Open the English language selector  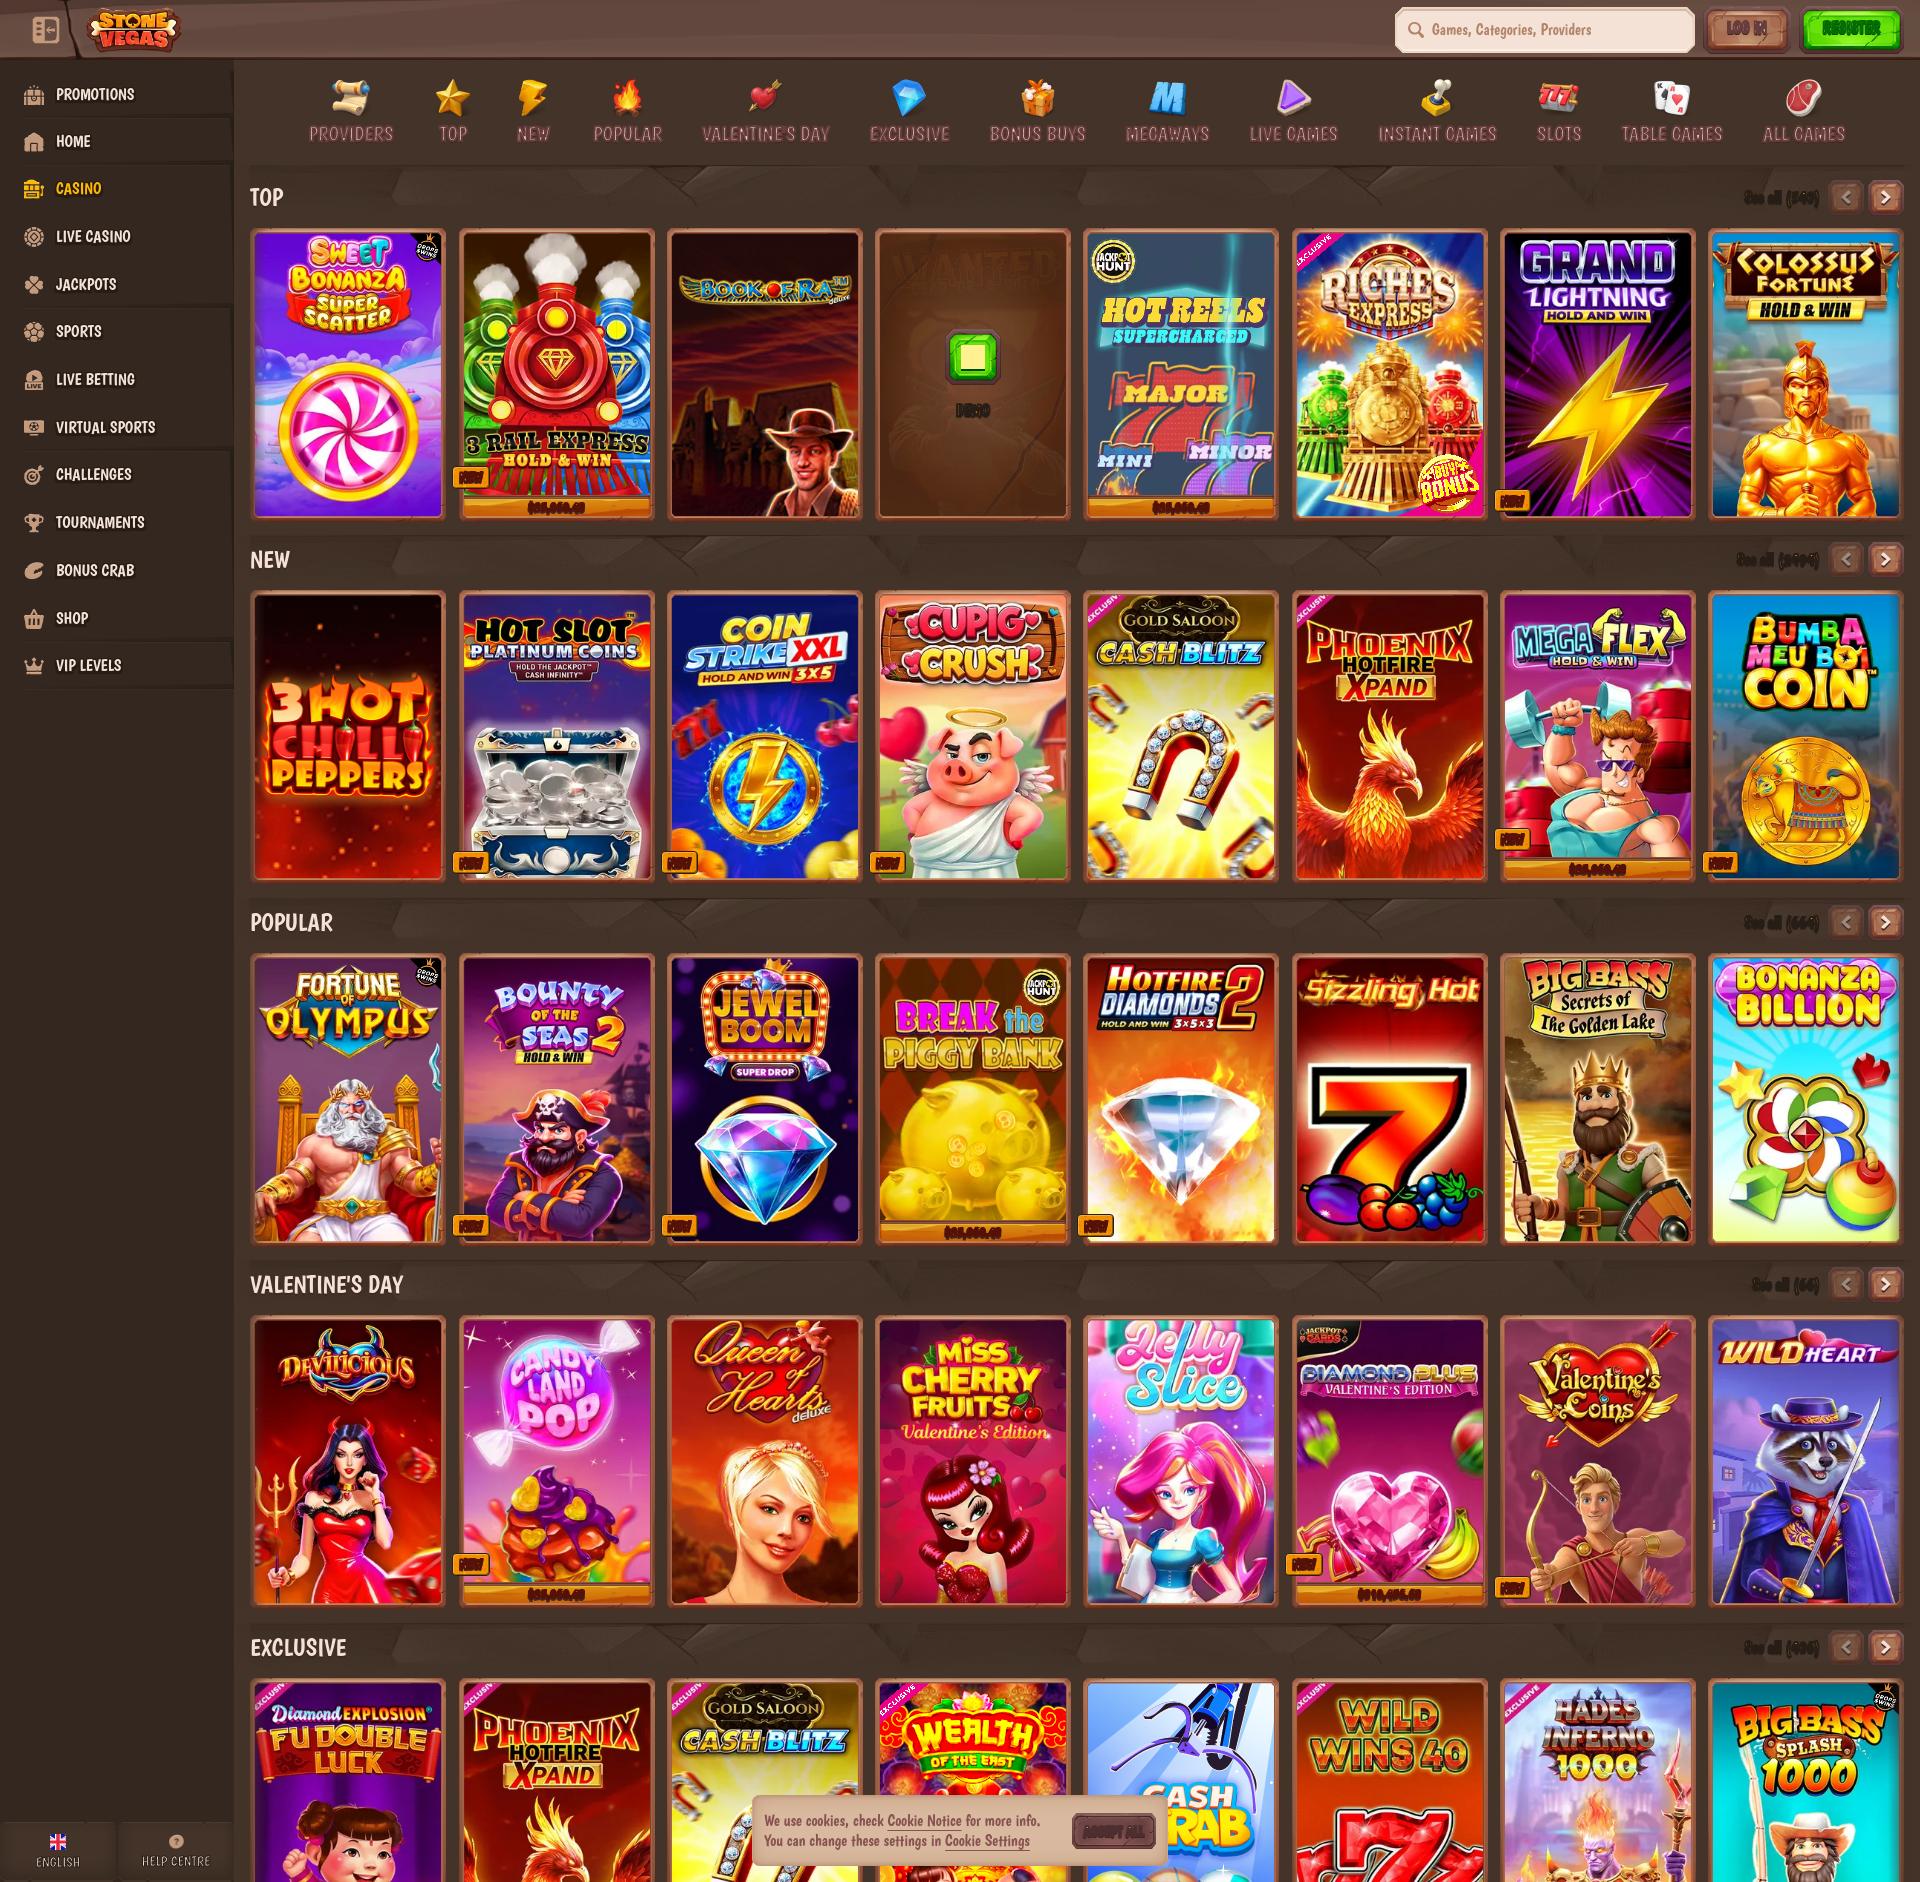click(58, 1850)
